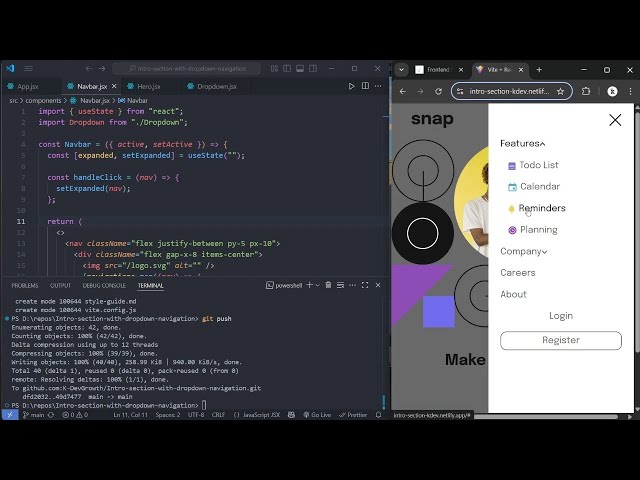Split the editor to the right
The height and width of the screenshot is (480, 640).
tap(365, 86)
